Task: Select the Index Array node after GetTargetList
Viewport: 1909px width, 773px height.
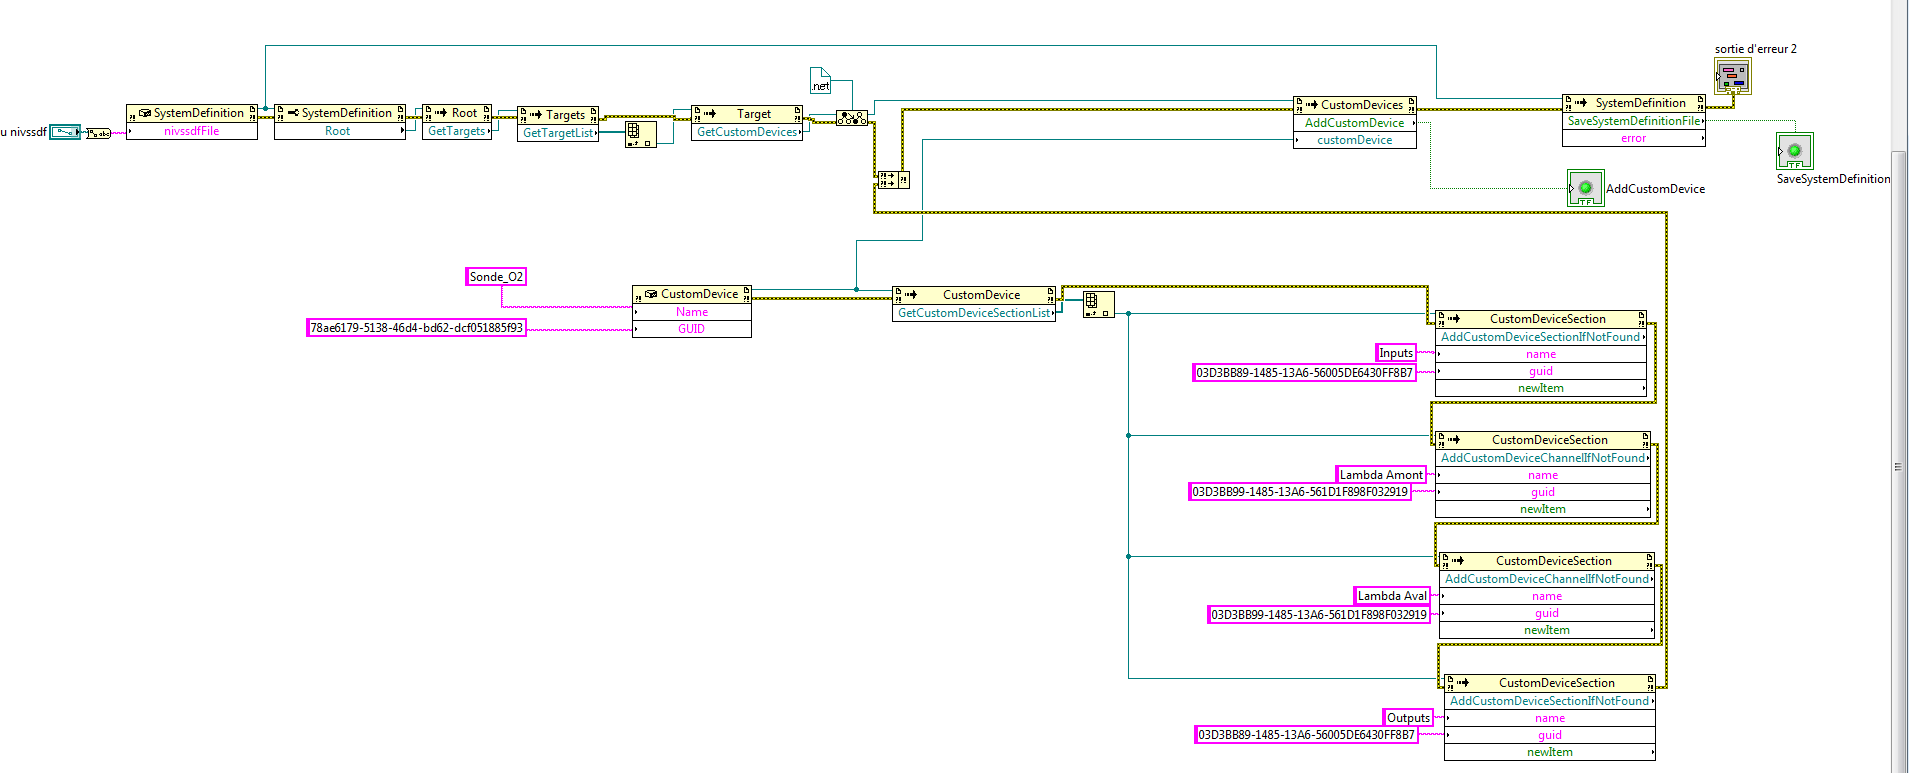Action: pyautogui.click(x=640, y=134)
